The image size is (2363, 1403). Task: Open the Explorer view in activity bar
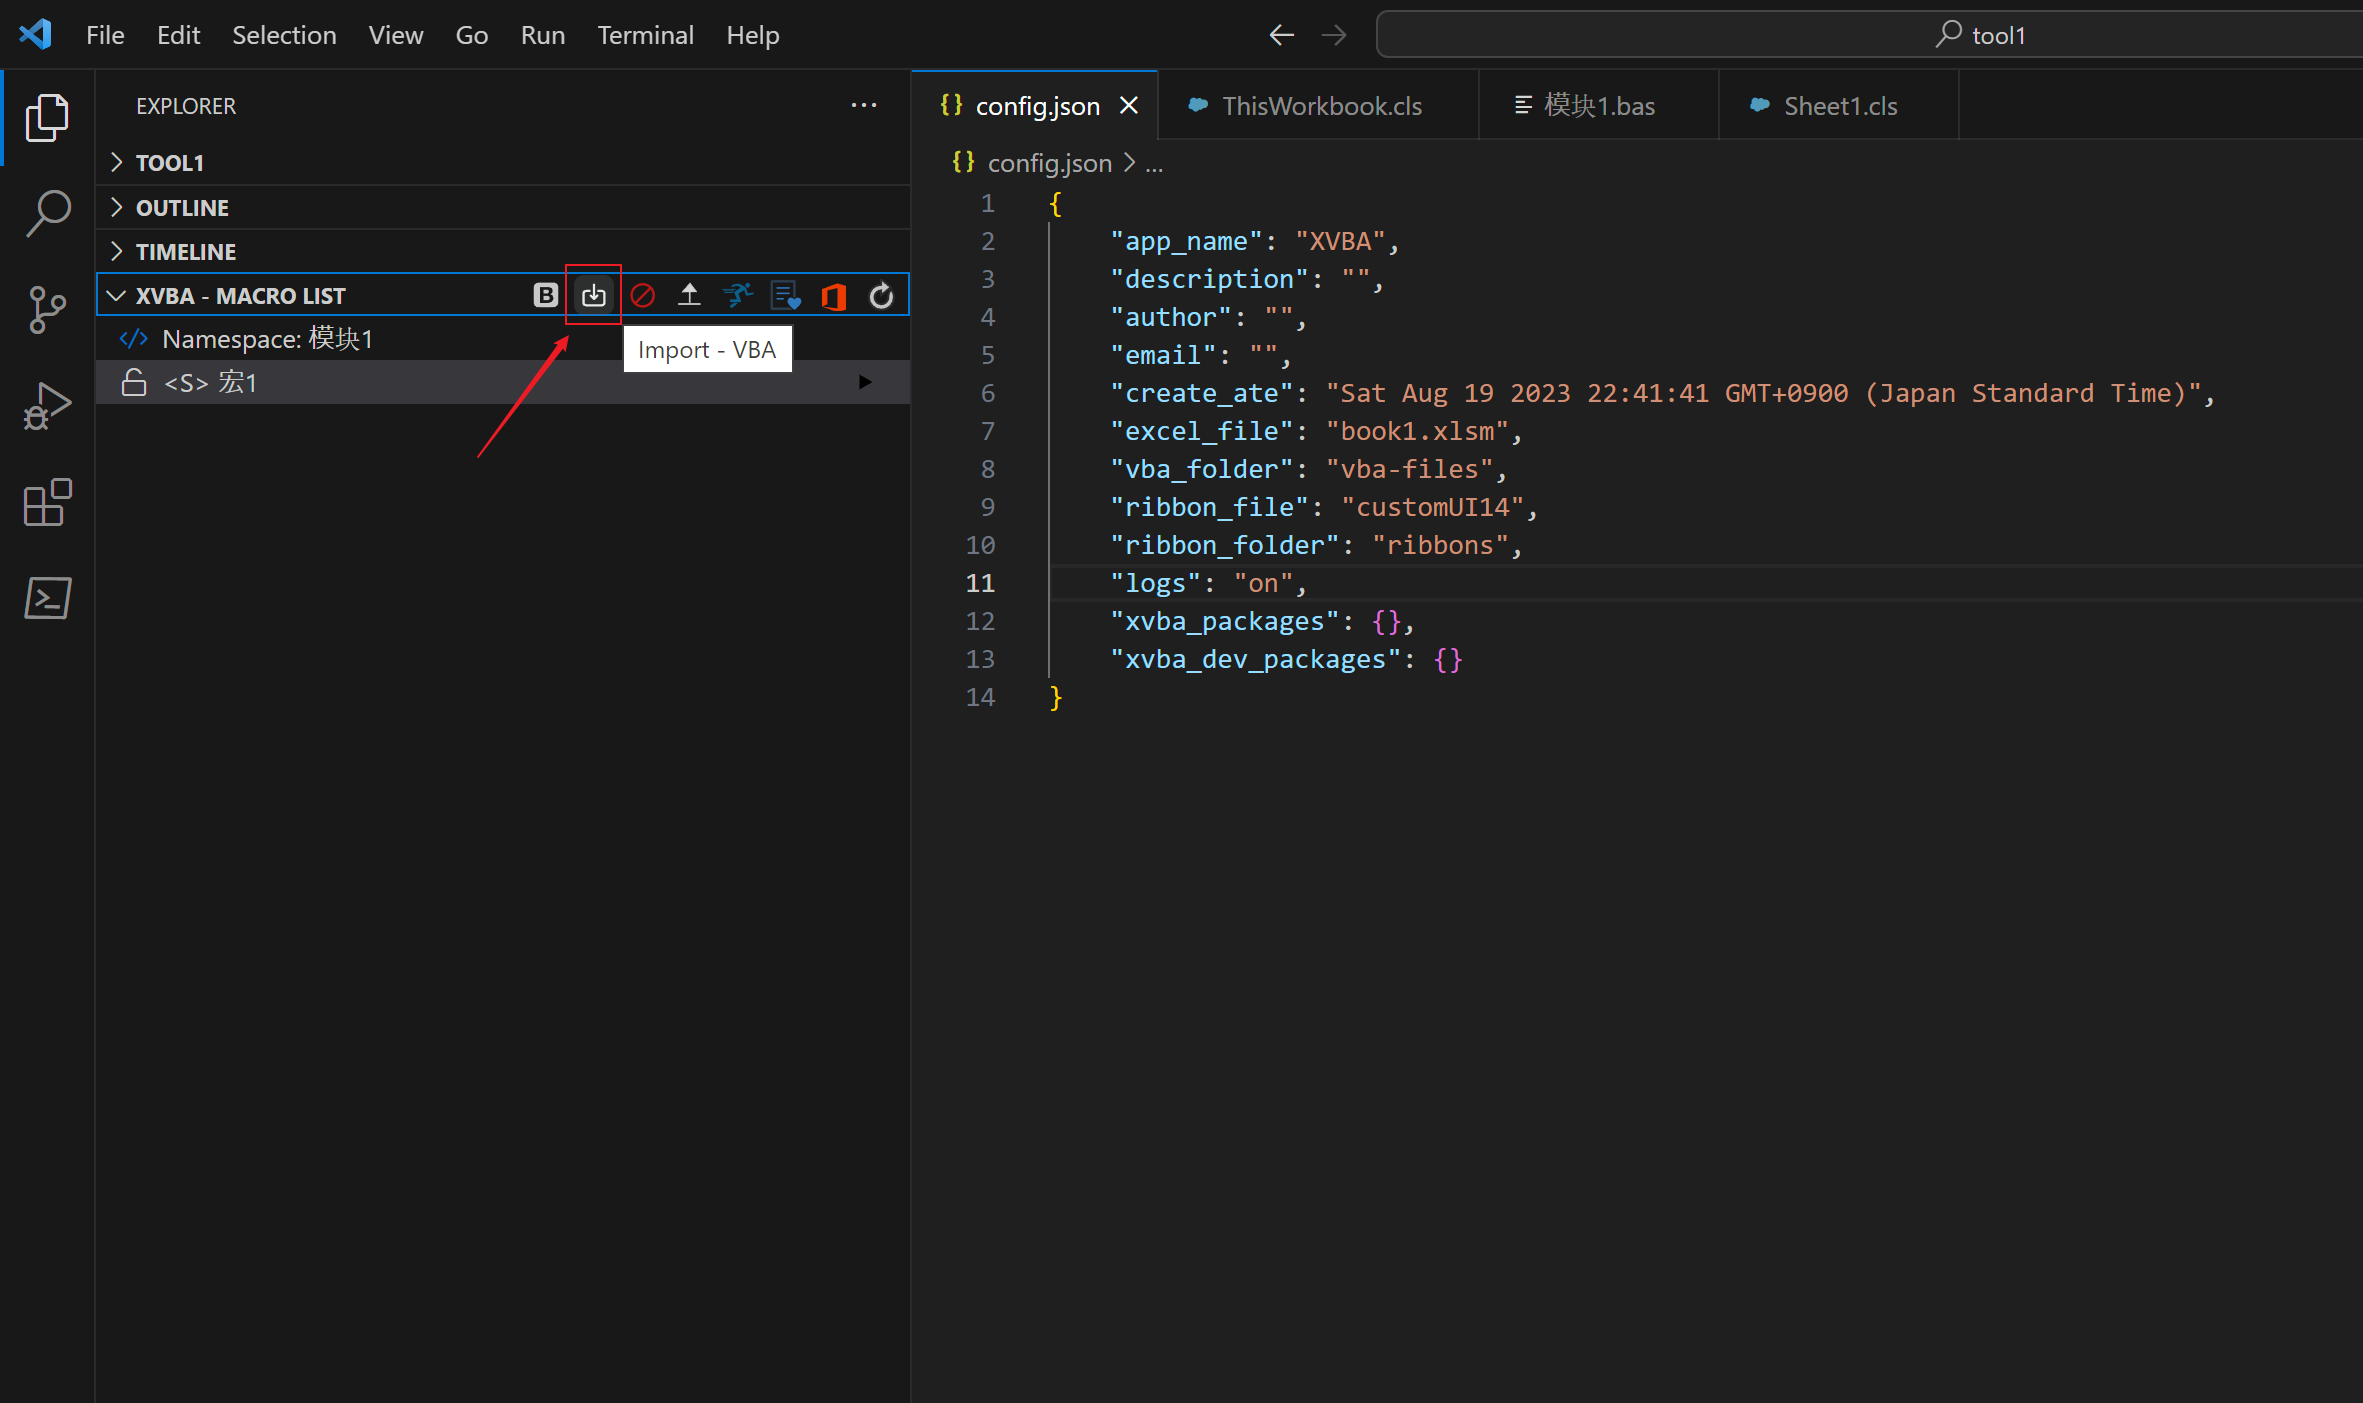pyautogui.click(x=47, y=118)
